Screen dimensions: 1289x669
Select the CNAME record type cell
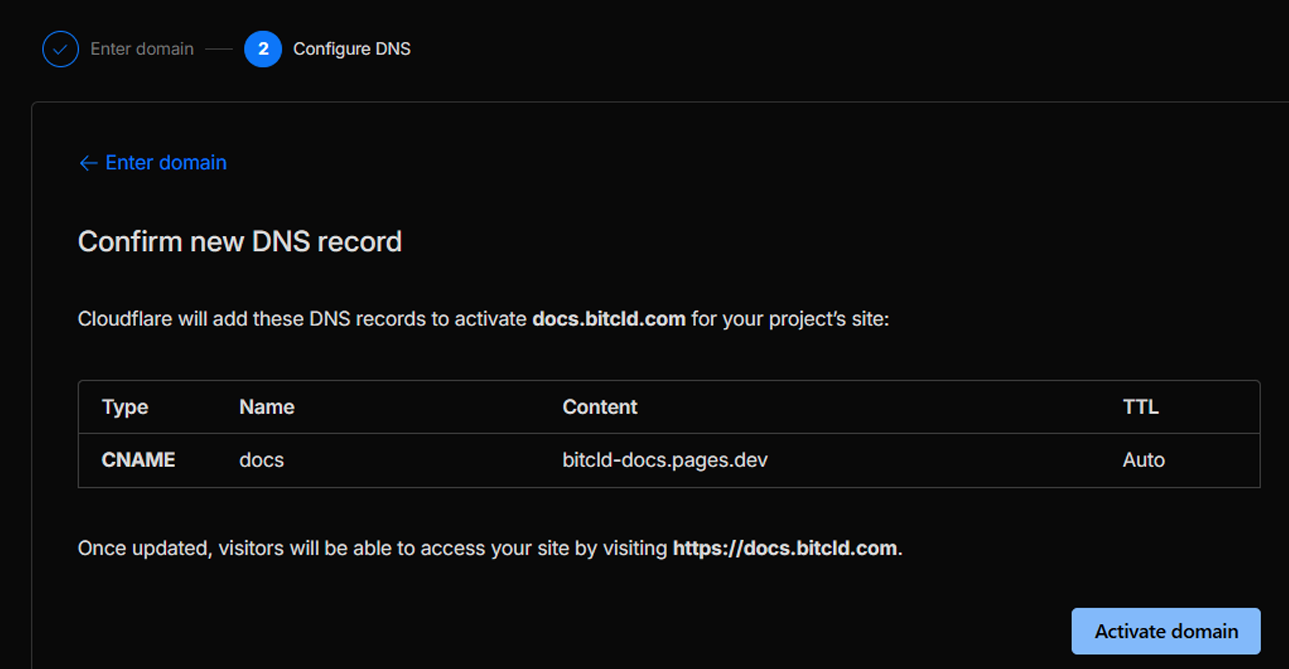138,459
